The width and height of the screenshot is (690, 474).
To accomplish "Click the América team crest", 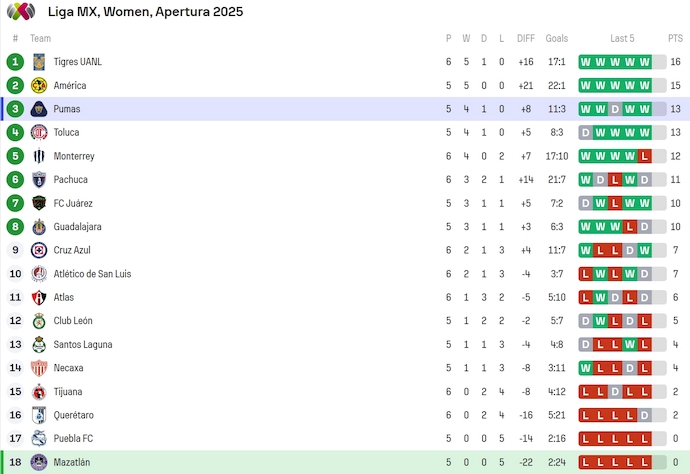I will tap(40, 86).
